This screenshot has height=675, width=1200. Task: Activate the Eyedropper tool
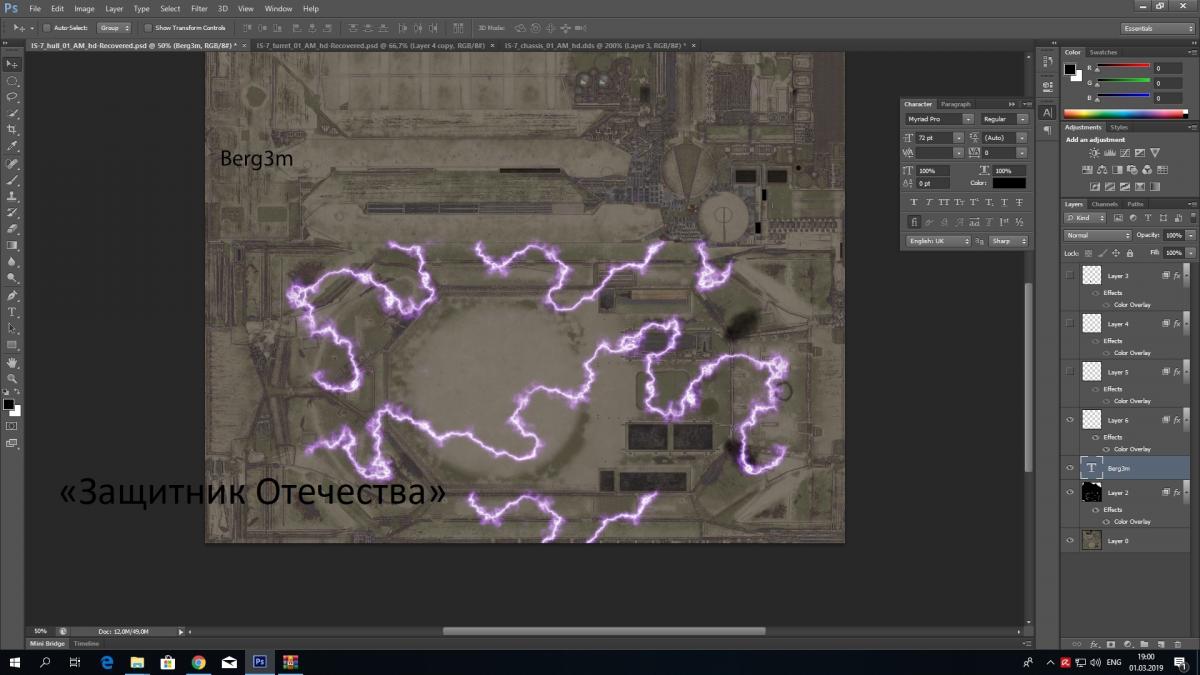pyautogui.click(x=13, y=146)
